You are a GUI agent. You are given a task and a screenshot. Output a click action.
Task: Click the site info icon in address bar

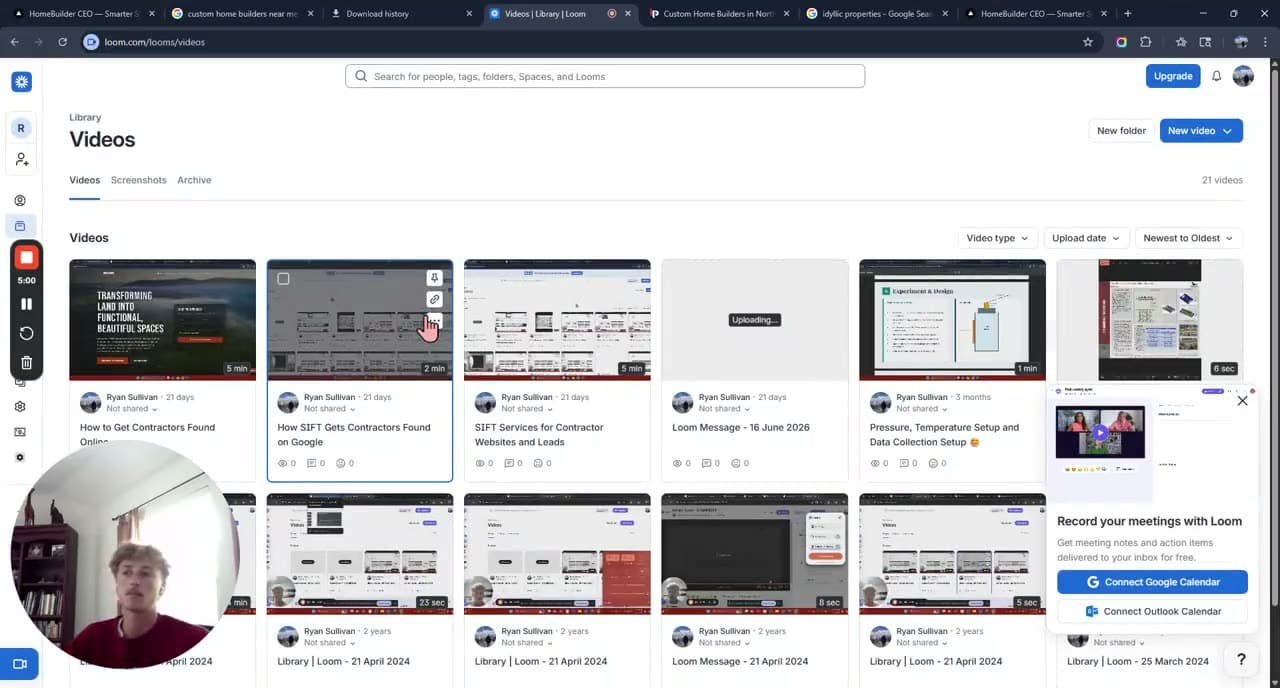(x=92, y=42)
